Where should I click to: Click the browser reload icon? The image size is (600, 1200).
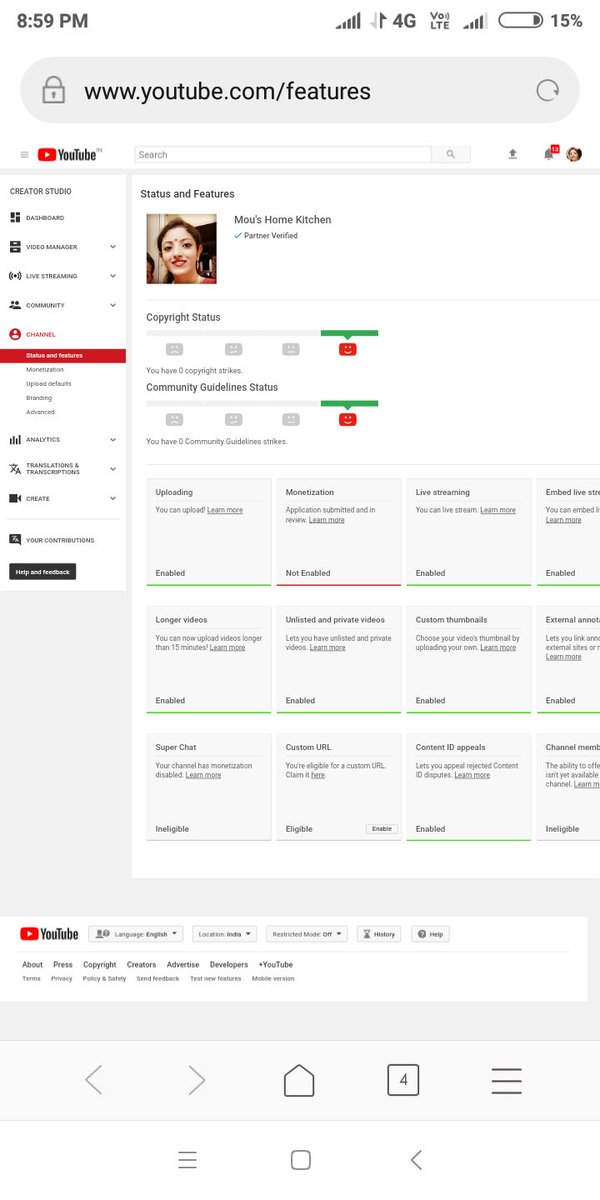click(547, 91)
